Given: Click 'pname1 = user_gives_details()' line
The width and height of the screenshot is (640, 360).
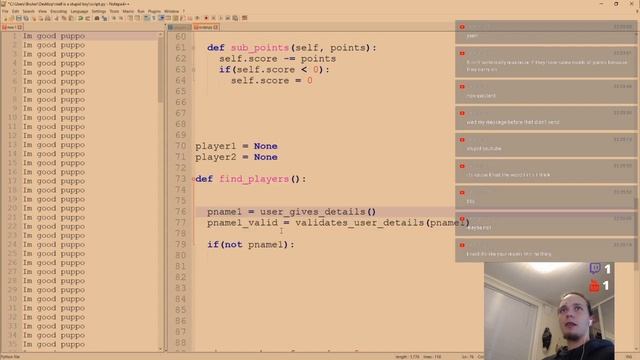Looking at the screenshot, I should tap(291, 212).
